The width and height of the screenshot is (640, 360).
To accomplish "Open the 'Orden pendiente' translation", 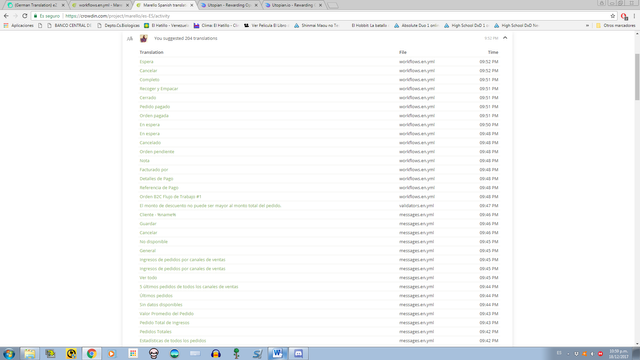I will point(157,151).
